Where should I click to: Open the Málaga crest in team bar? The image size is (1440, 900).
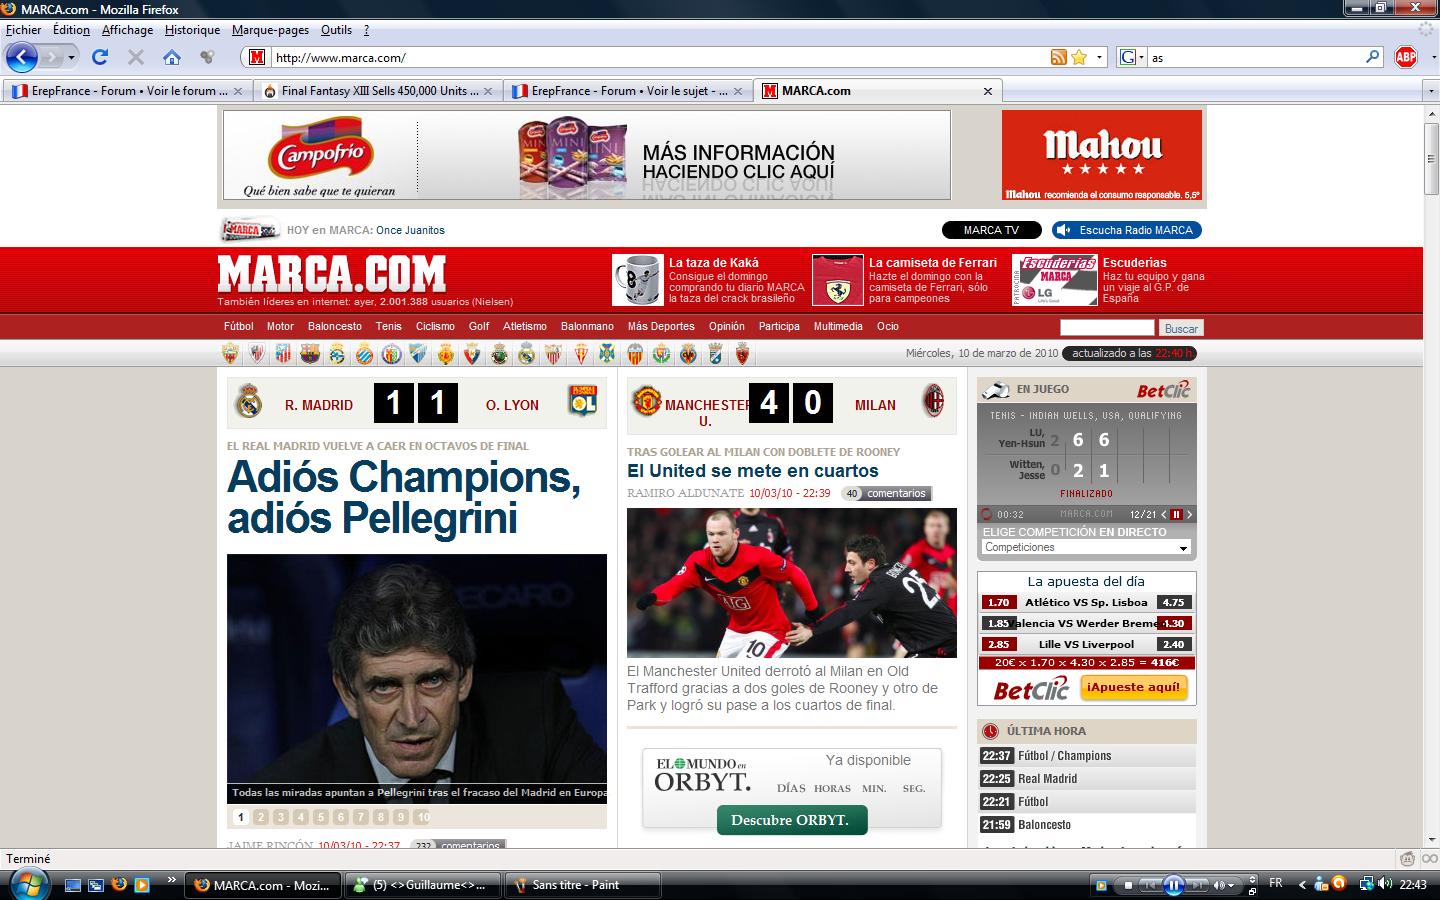point(418,354)
